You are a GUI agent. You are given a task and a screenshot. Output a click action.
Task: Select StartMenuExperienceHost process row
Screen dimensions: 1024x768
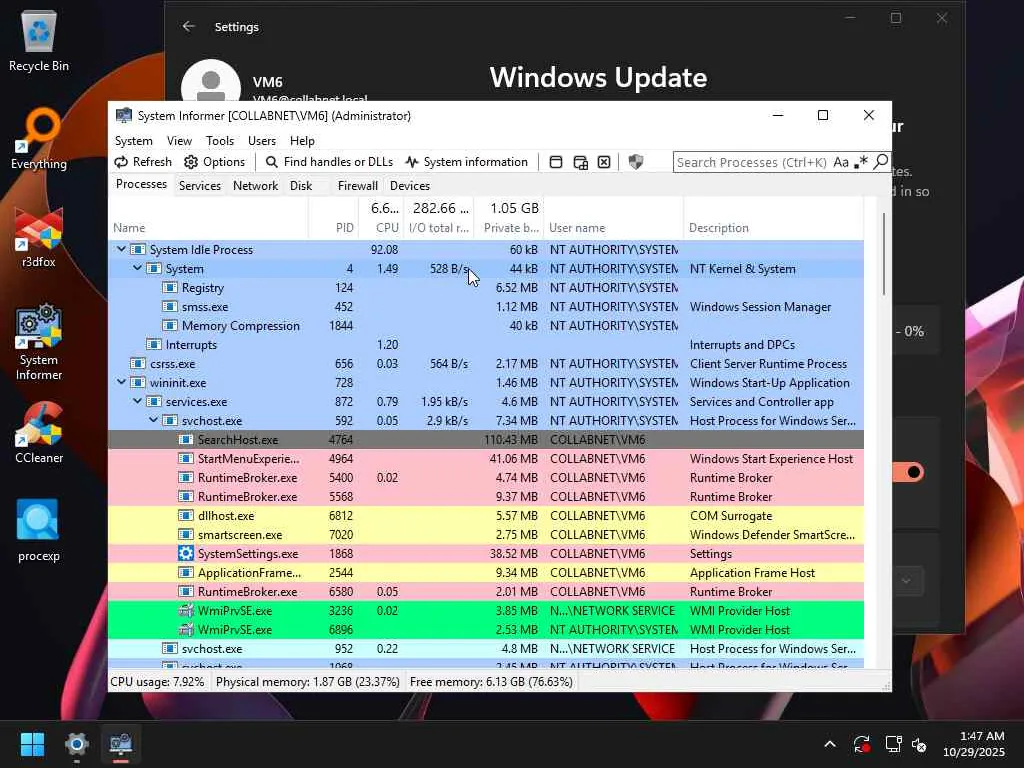[486, 458]
